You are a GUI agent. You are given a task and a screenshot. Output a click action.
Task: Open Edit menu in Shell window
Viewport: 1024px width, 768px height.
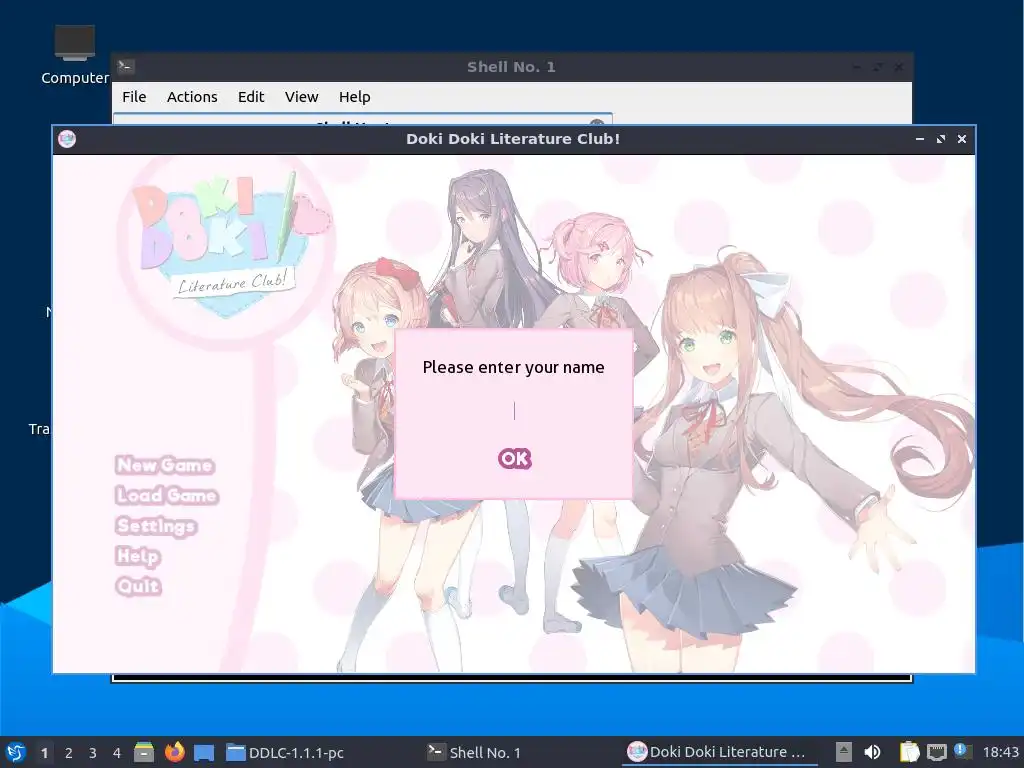pyautogui.click(x=251, y=97)
